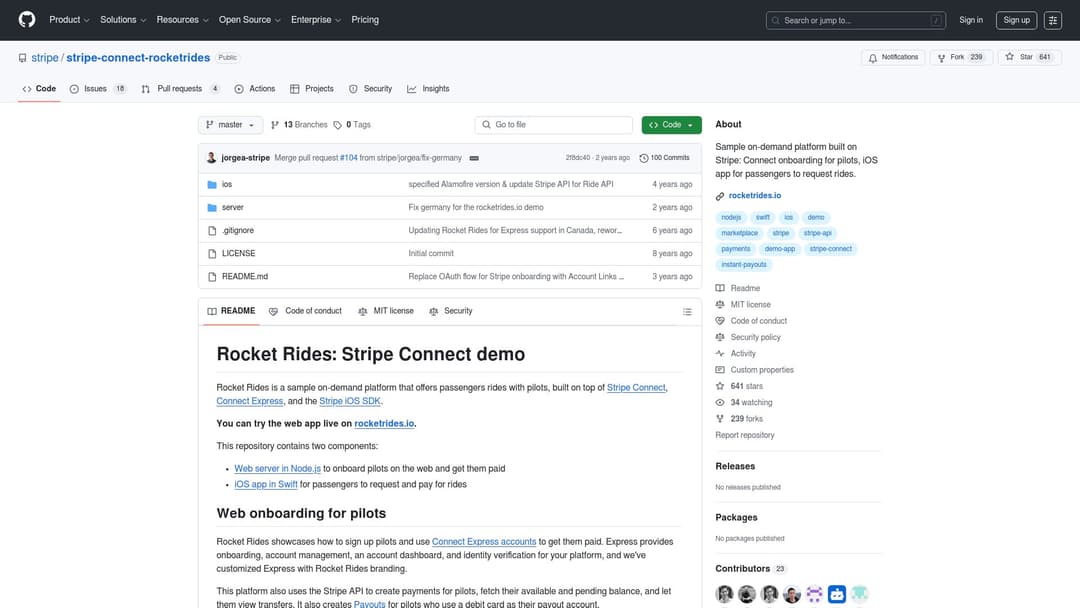1080x608 pixels.
Task: View the 34 watching list
Action: pyautogui.click(x=751, y=403)
